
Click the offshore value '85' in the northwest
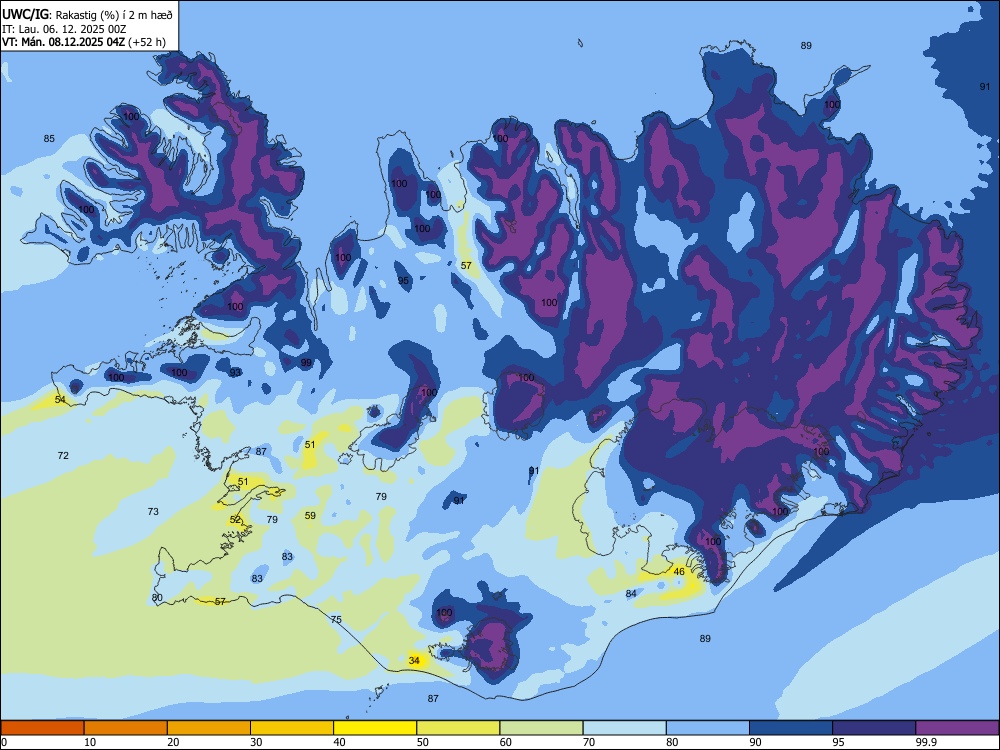49,138
